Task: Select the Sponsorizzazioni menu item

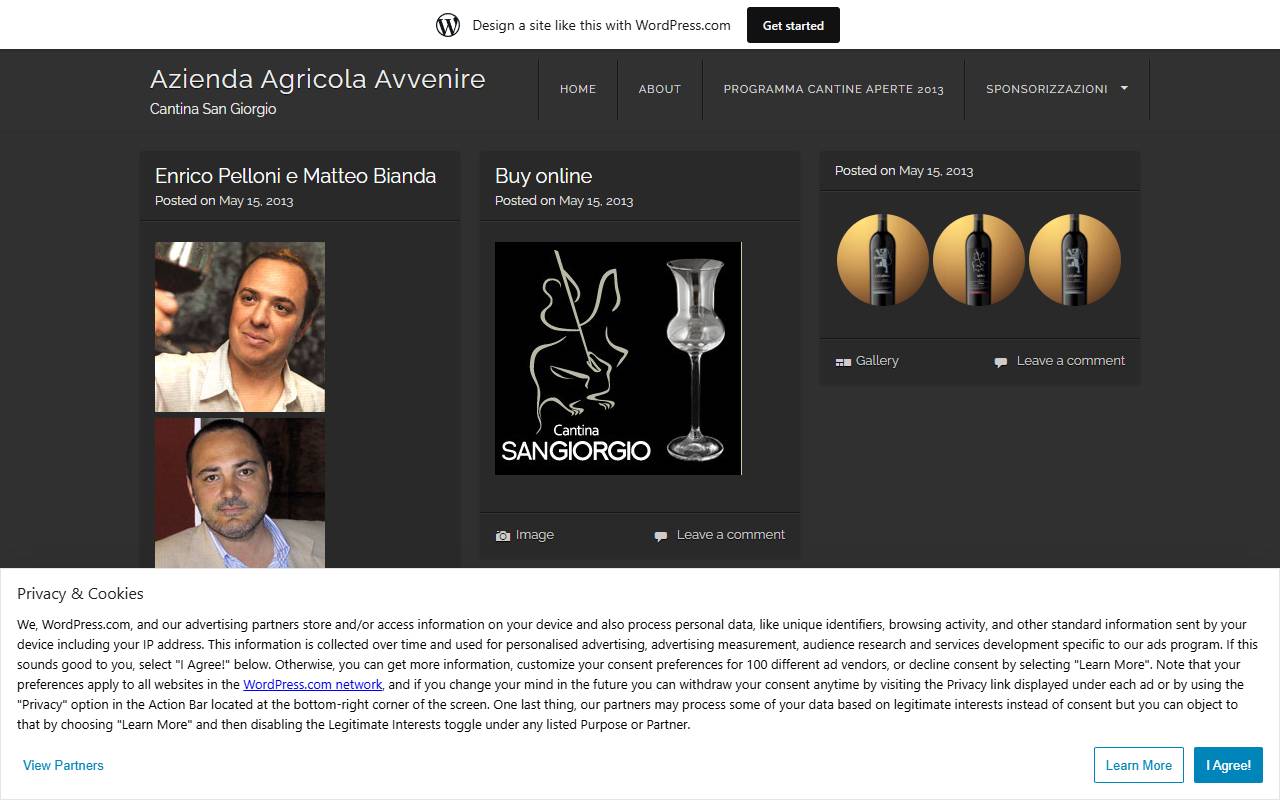Action: pyautogui.click(x=1047, y=89)
